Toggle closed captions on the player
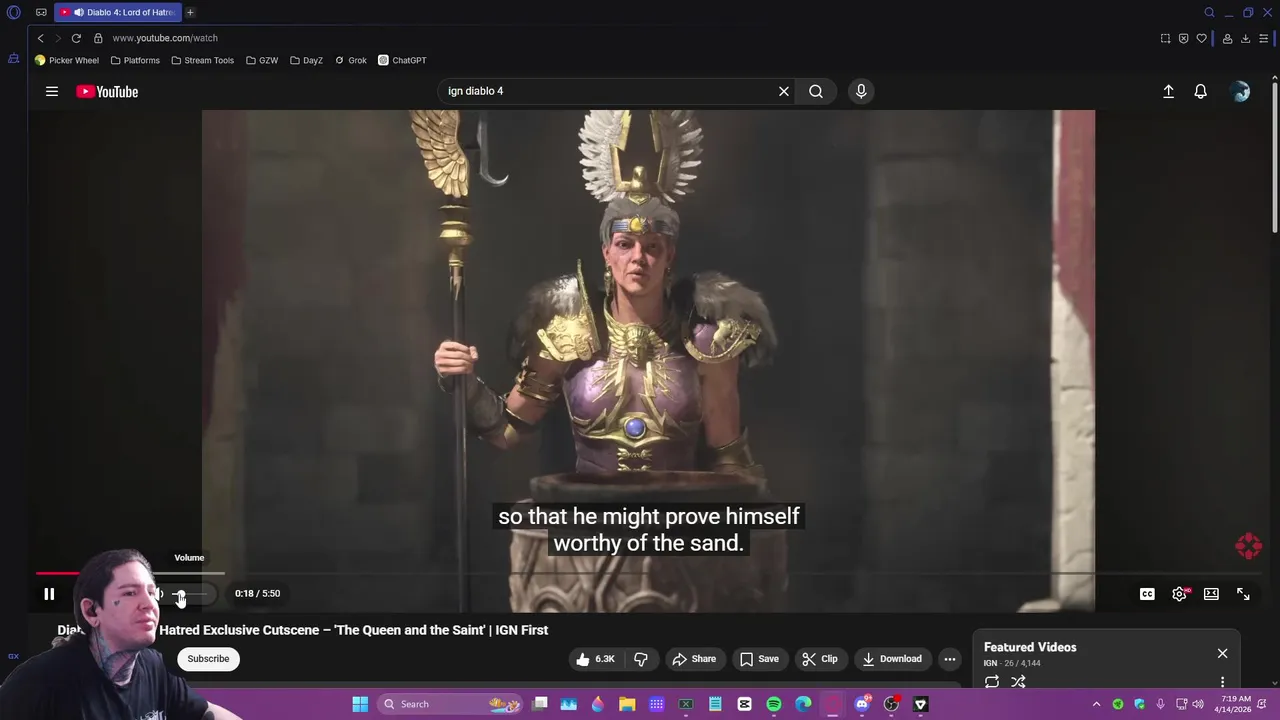Screen dimensions: 1280x720 (1147, 594)
